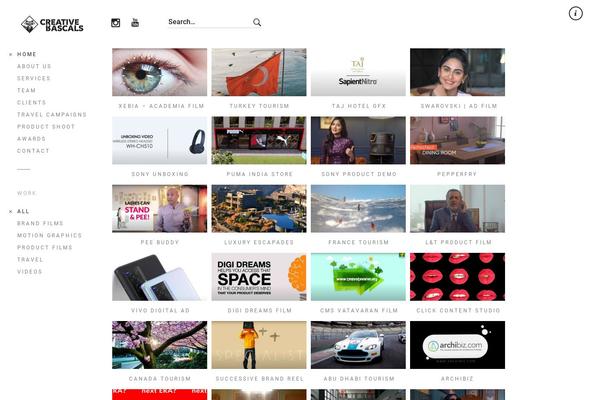
Task: Filter work by Product Films
Action: coord(45,247)
